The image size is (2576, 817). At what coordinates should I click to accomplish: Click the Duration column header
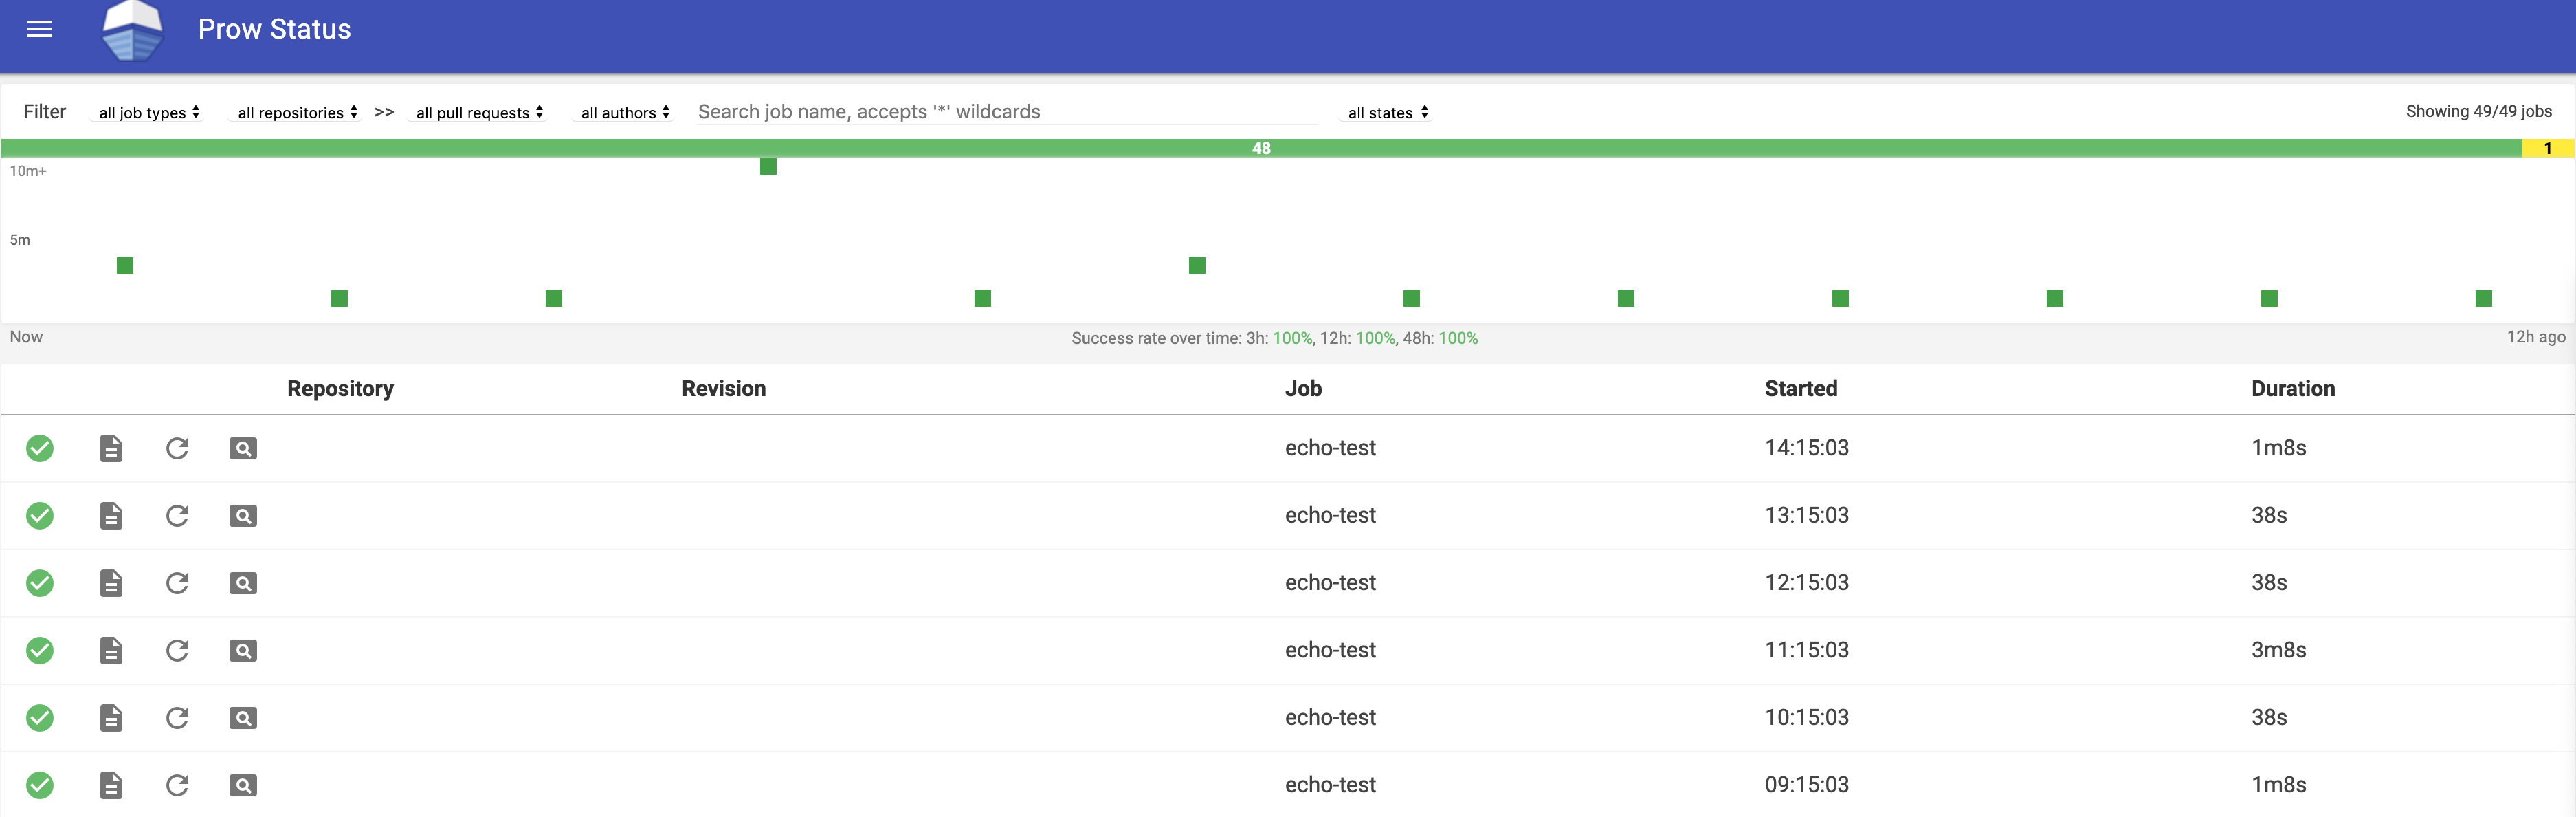2293,389
